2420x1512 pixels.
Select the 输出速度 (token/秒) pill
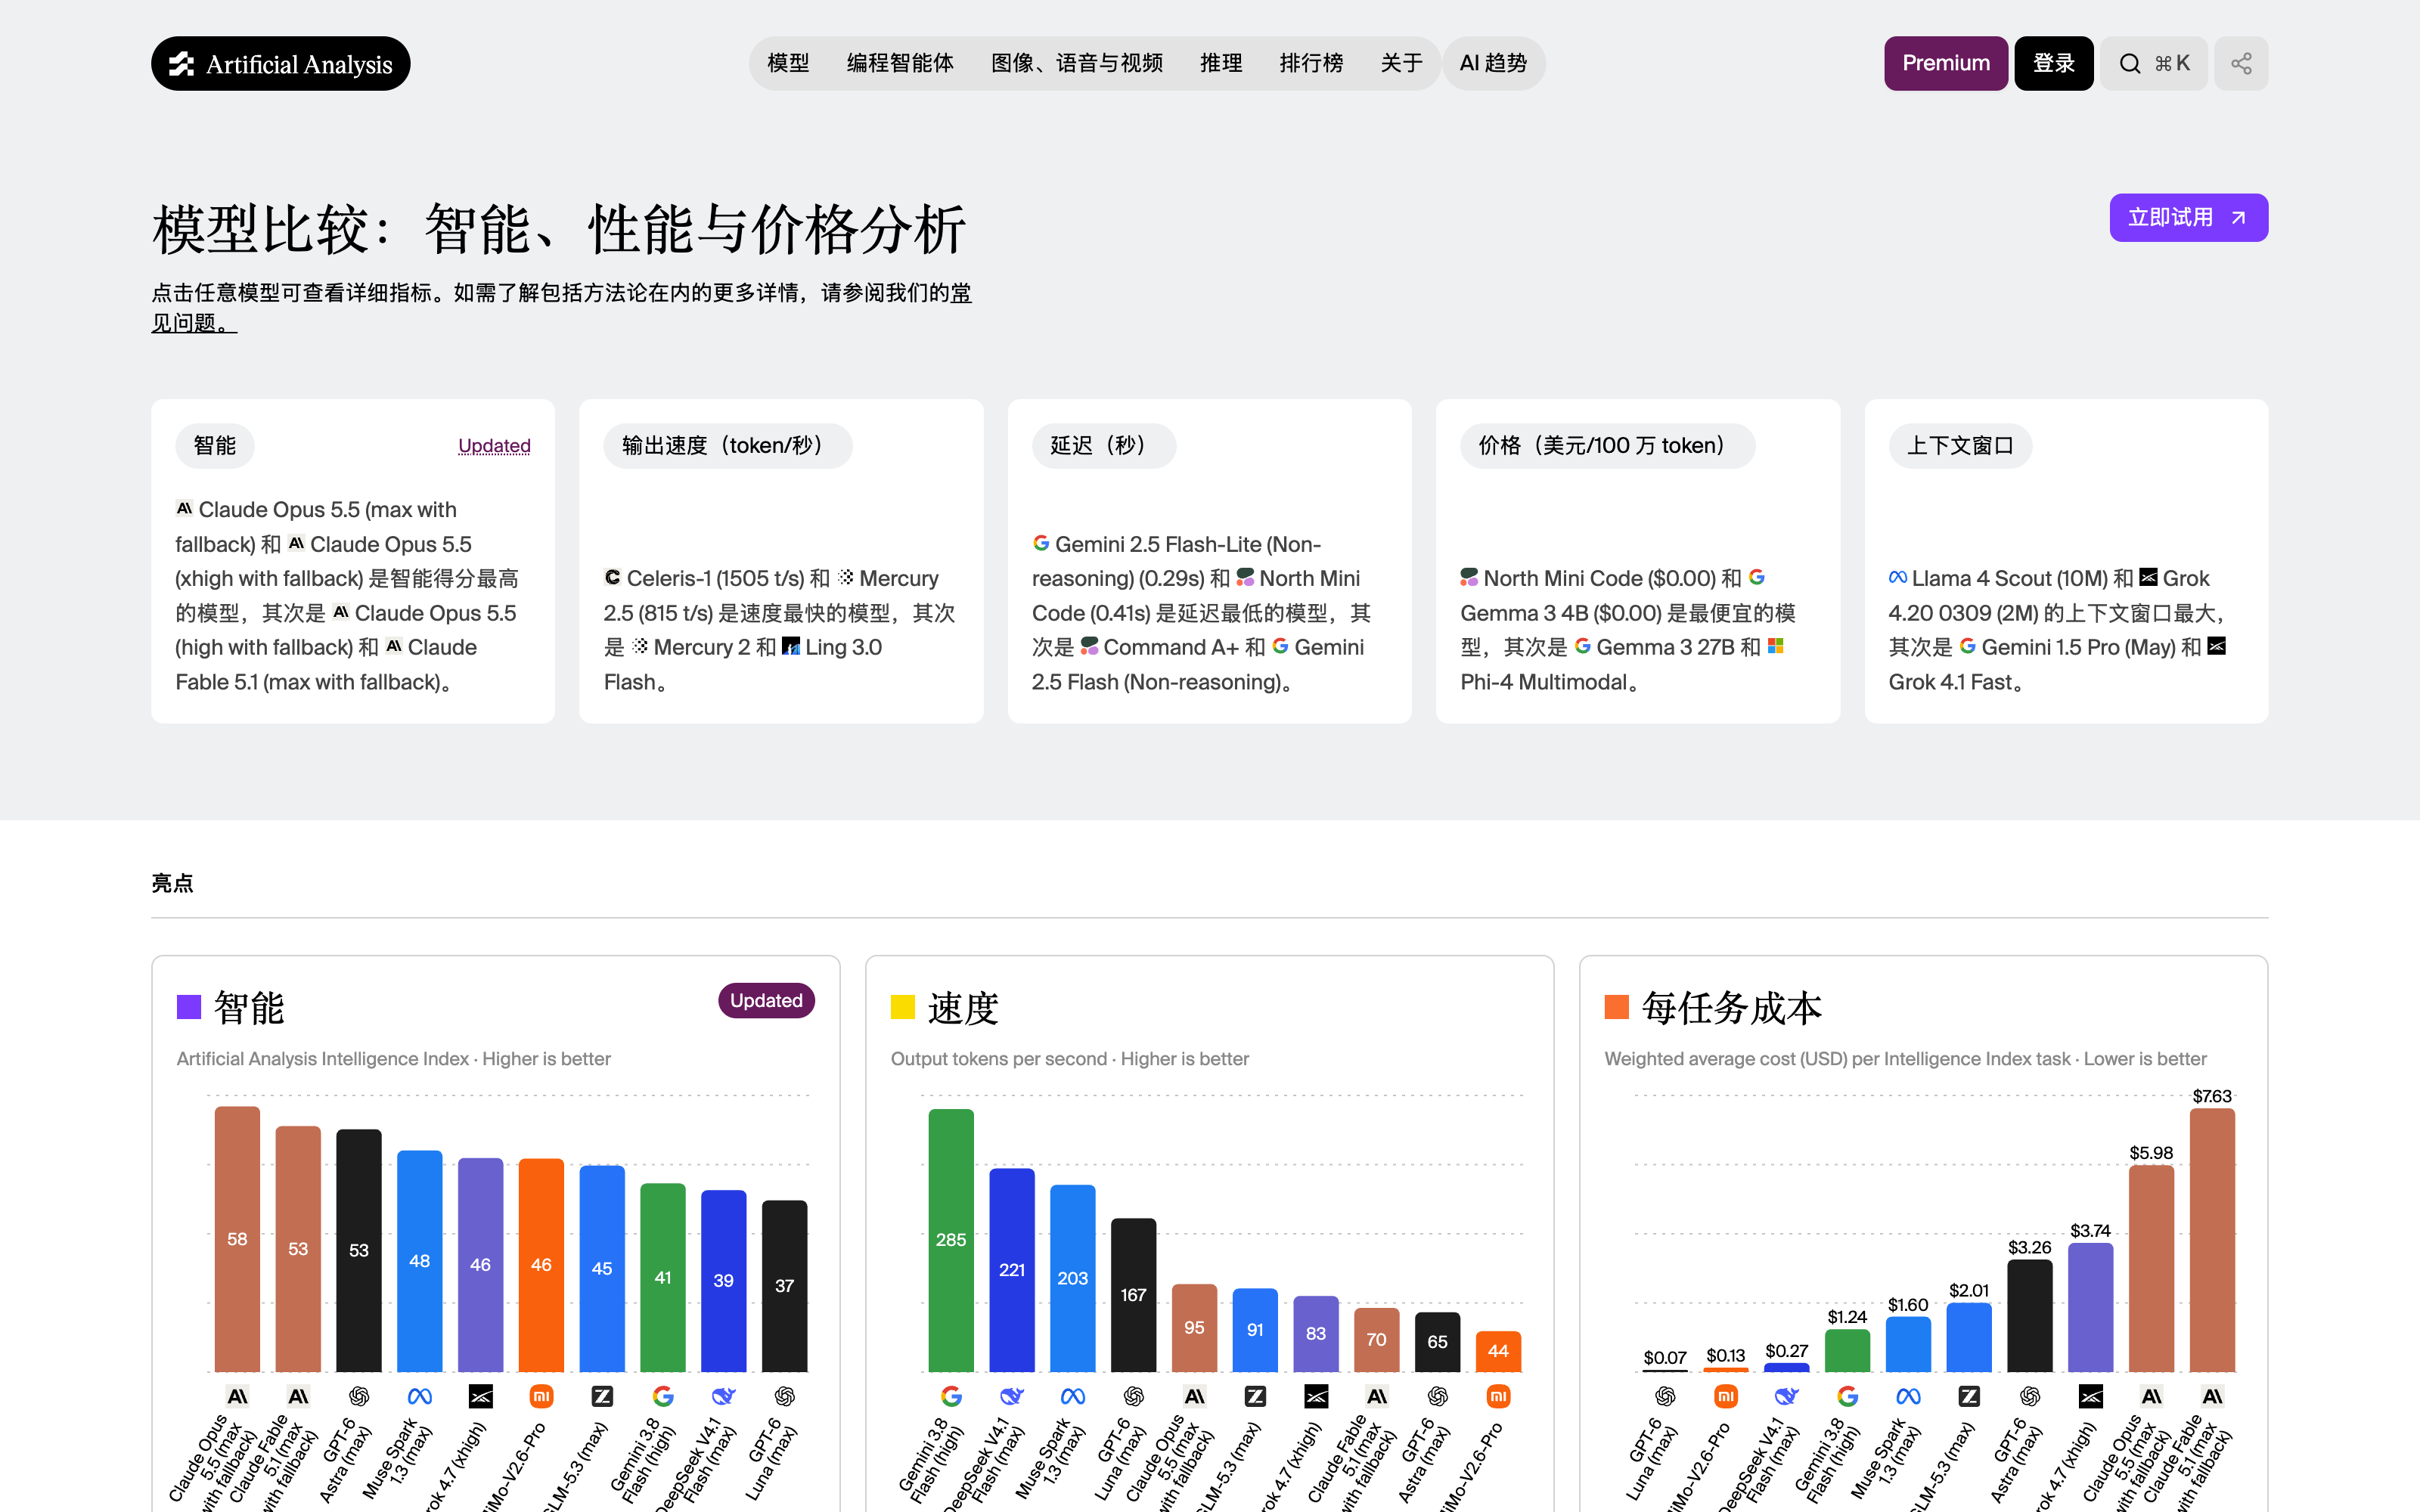pos(727,446)
